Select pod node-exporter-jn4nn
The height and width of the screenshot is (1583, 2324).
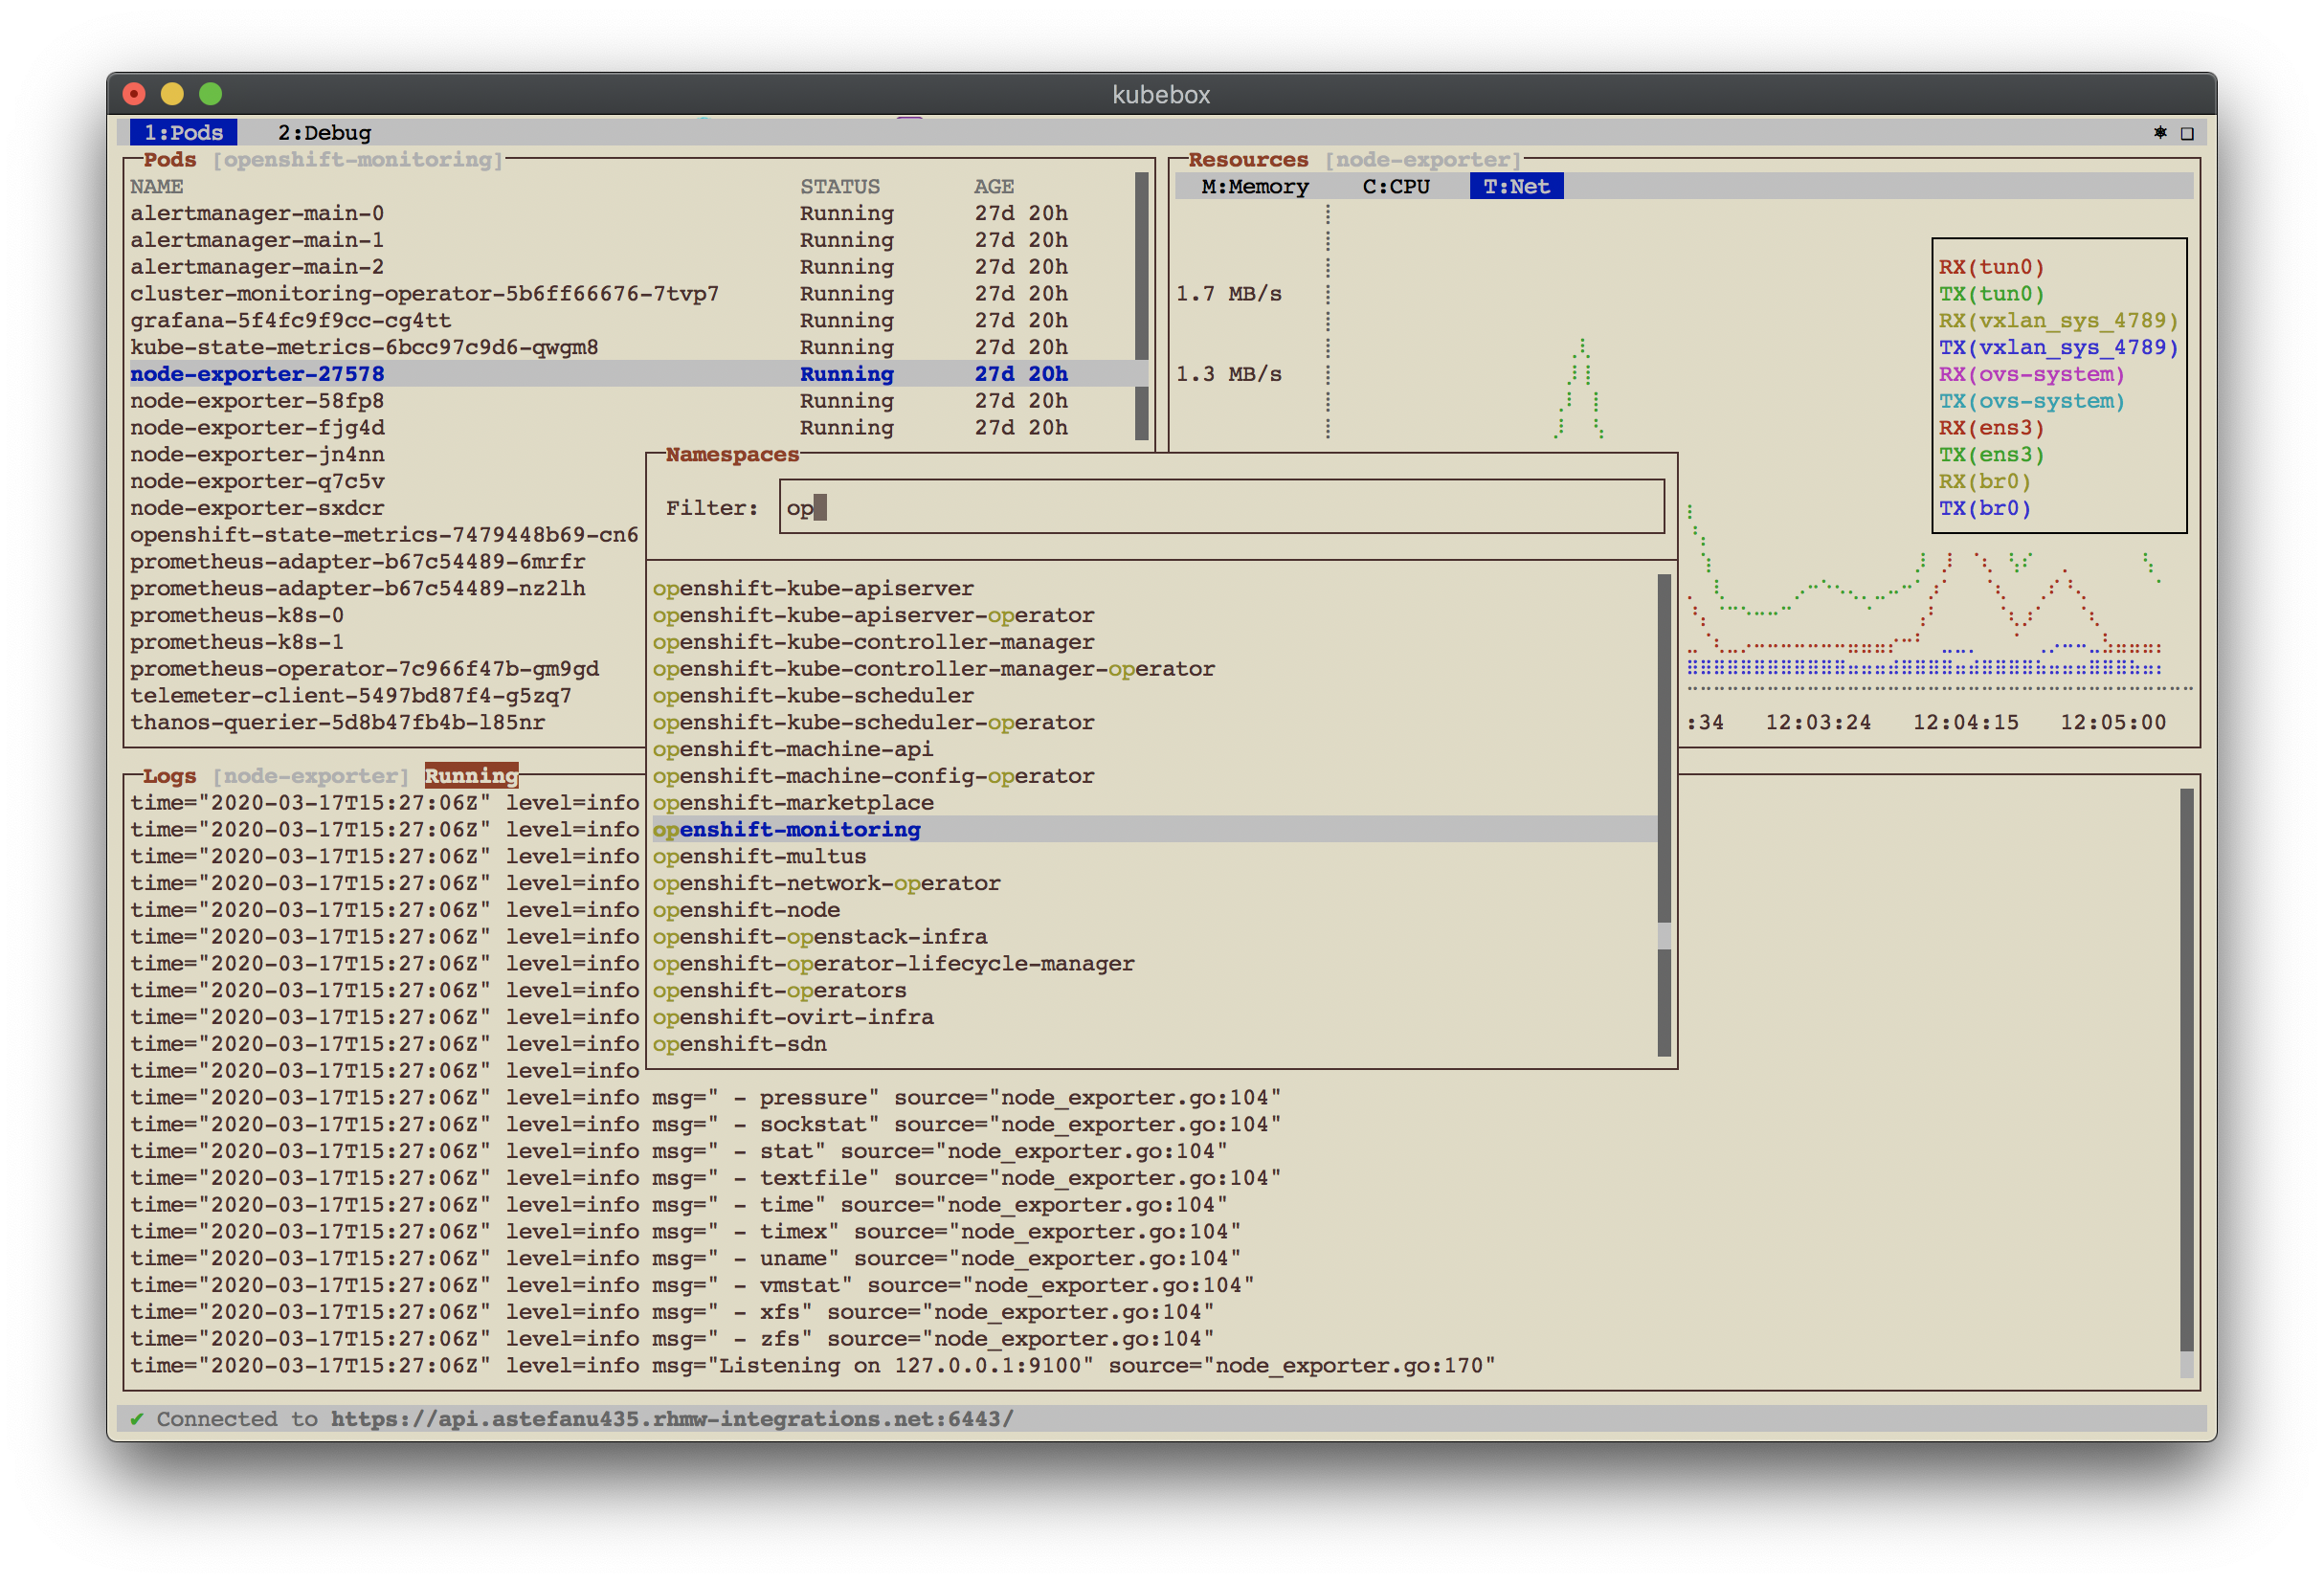tap(257, 454)
